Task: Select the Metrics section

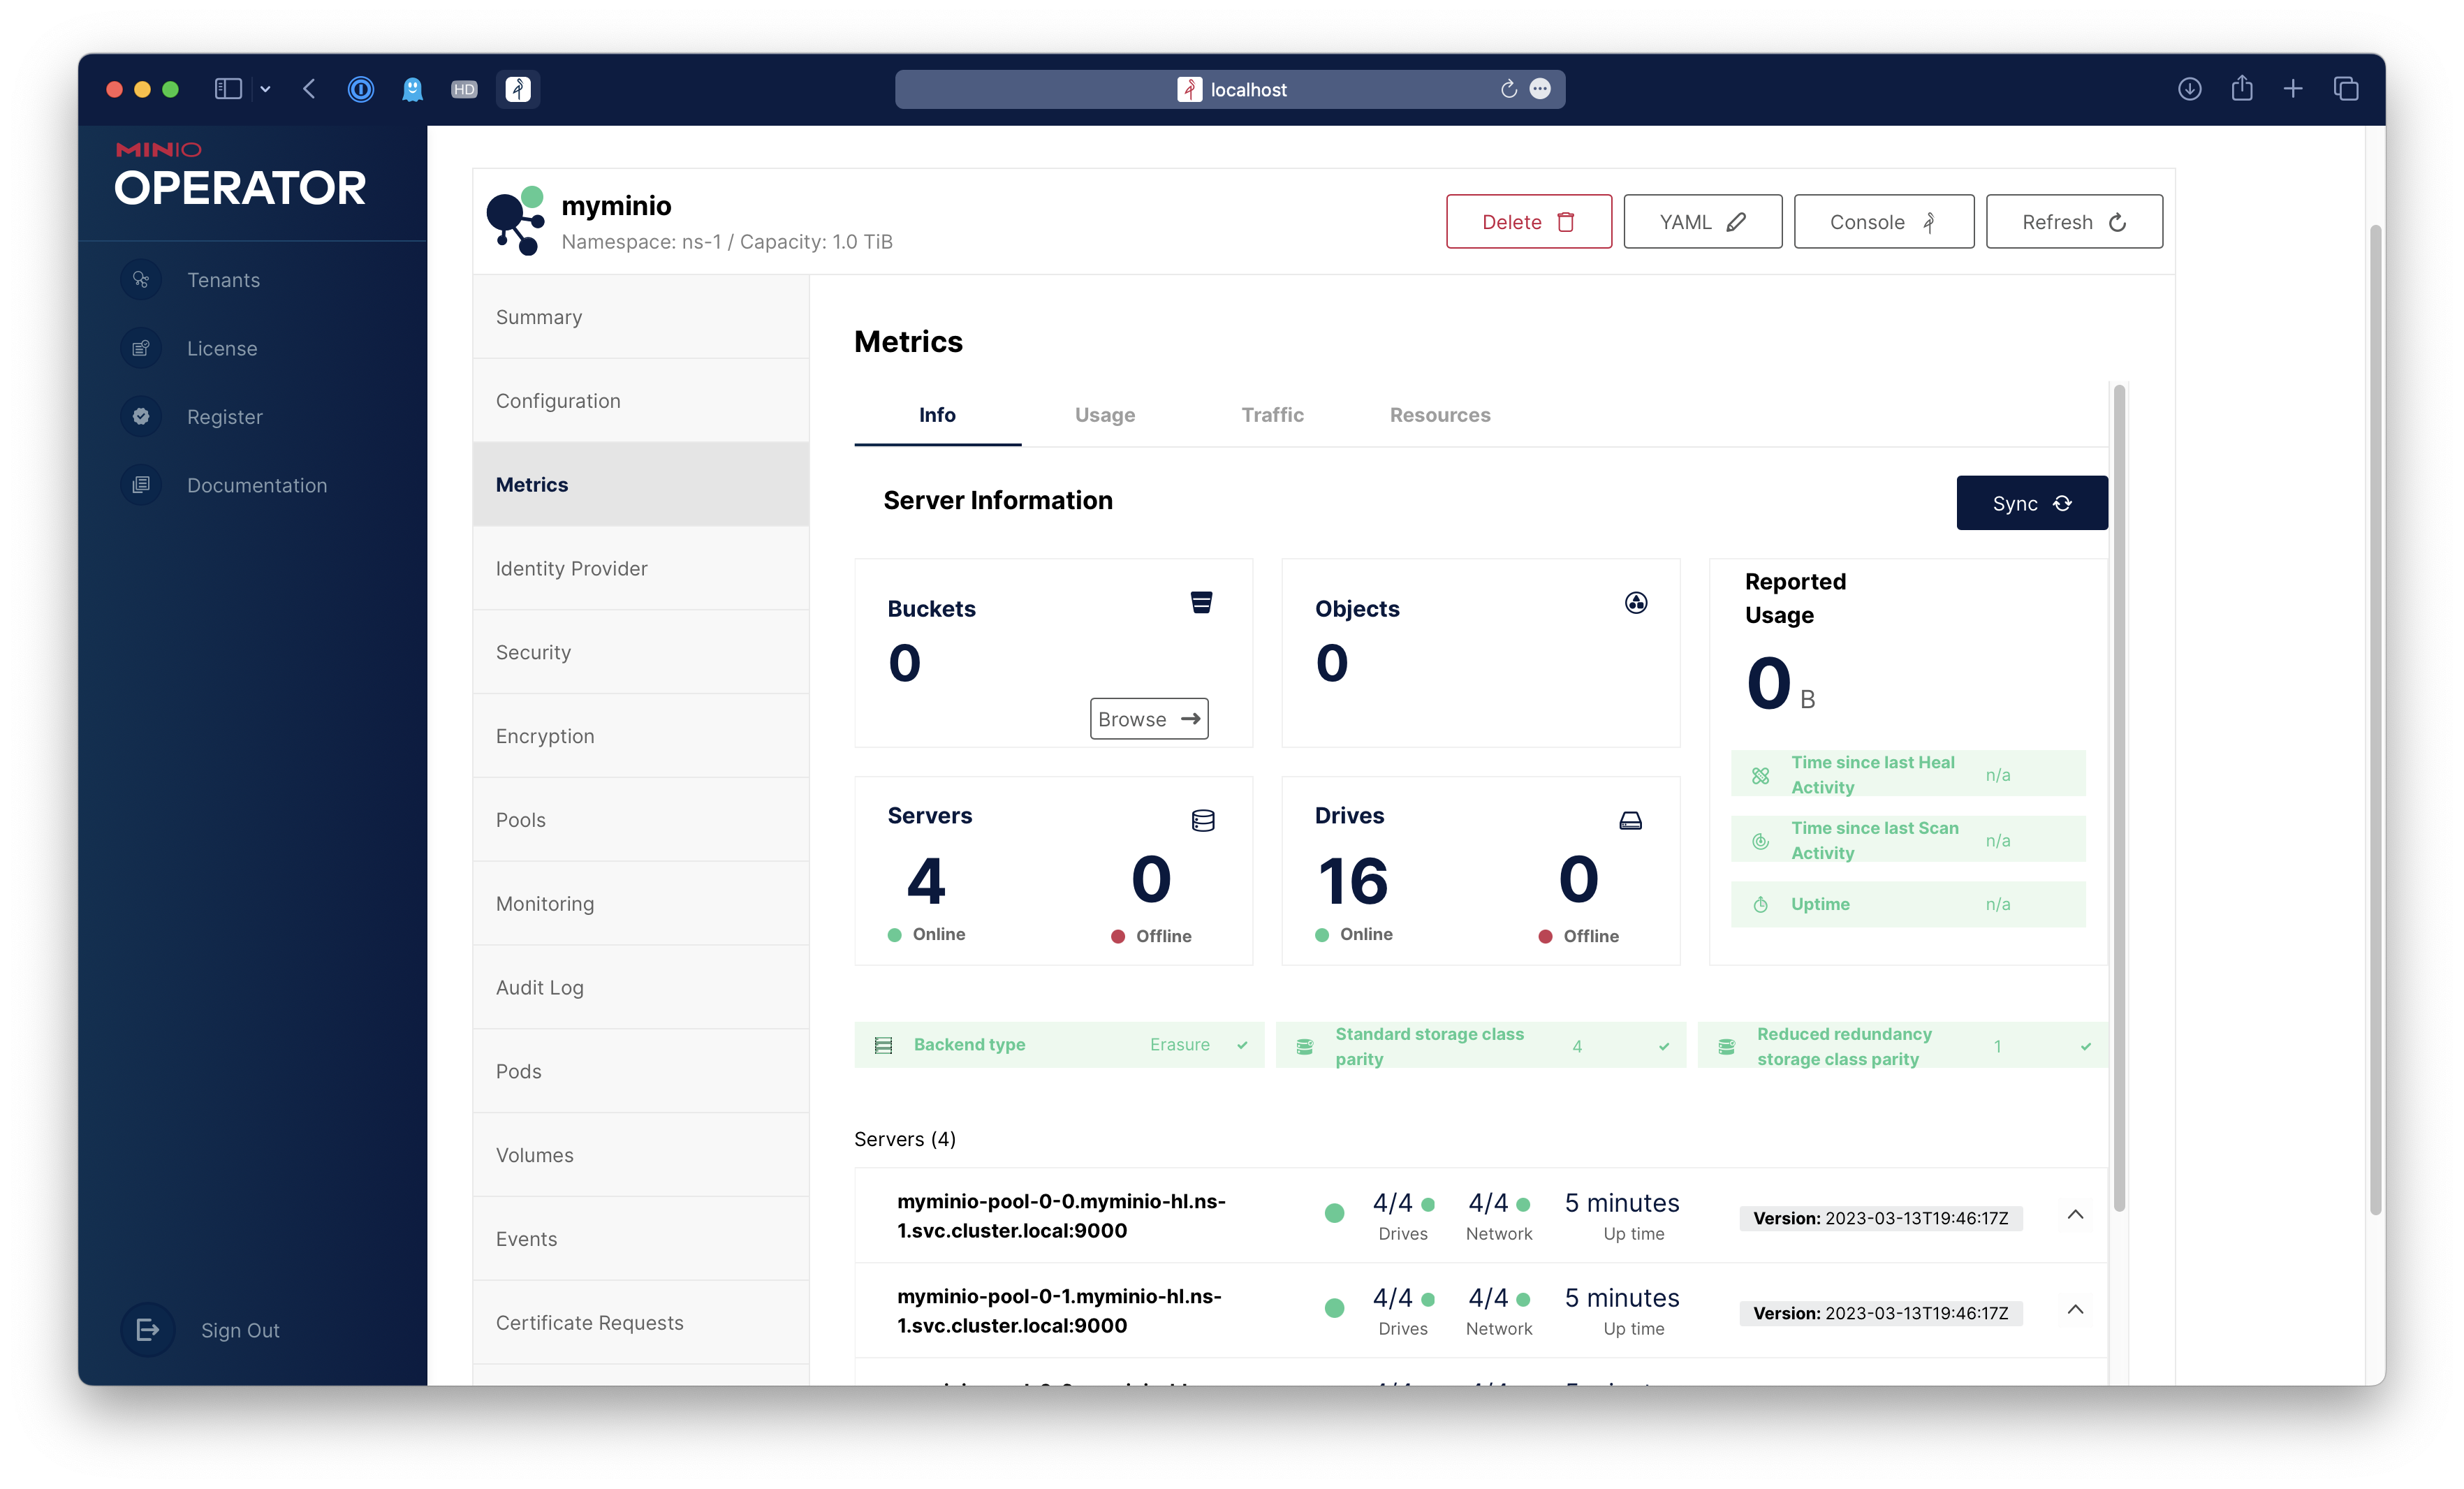Action: click(x=640, y=485)
